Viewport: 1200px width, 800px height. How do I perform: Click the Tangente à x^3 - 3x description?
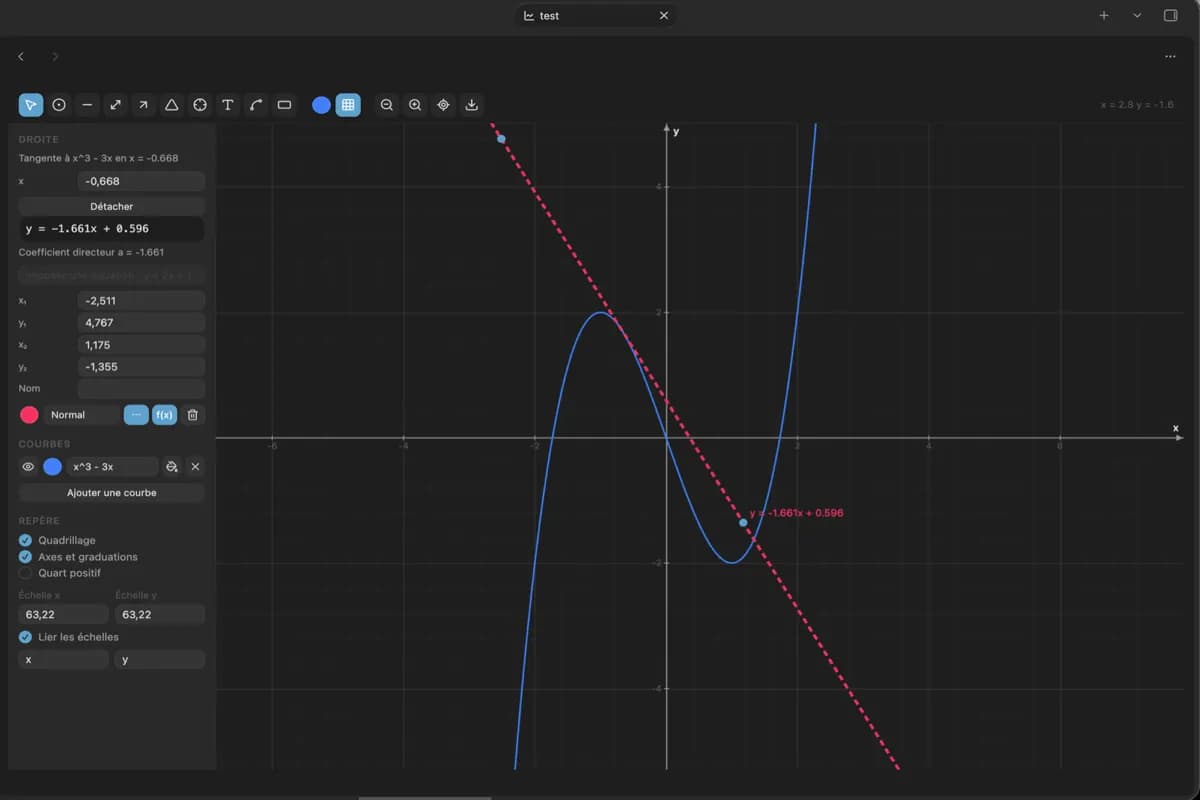98,159
